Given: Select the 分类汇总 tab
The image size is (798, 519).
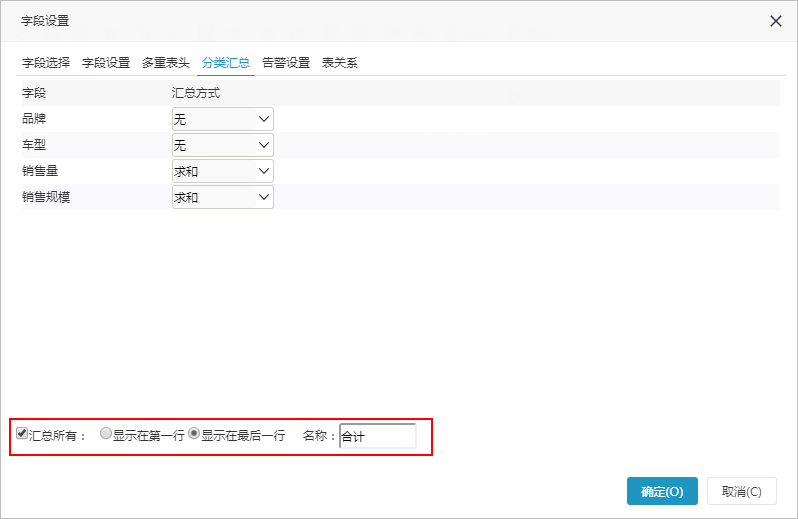Looking at the screenshot, I should (225, 63).
